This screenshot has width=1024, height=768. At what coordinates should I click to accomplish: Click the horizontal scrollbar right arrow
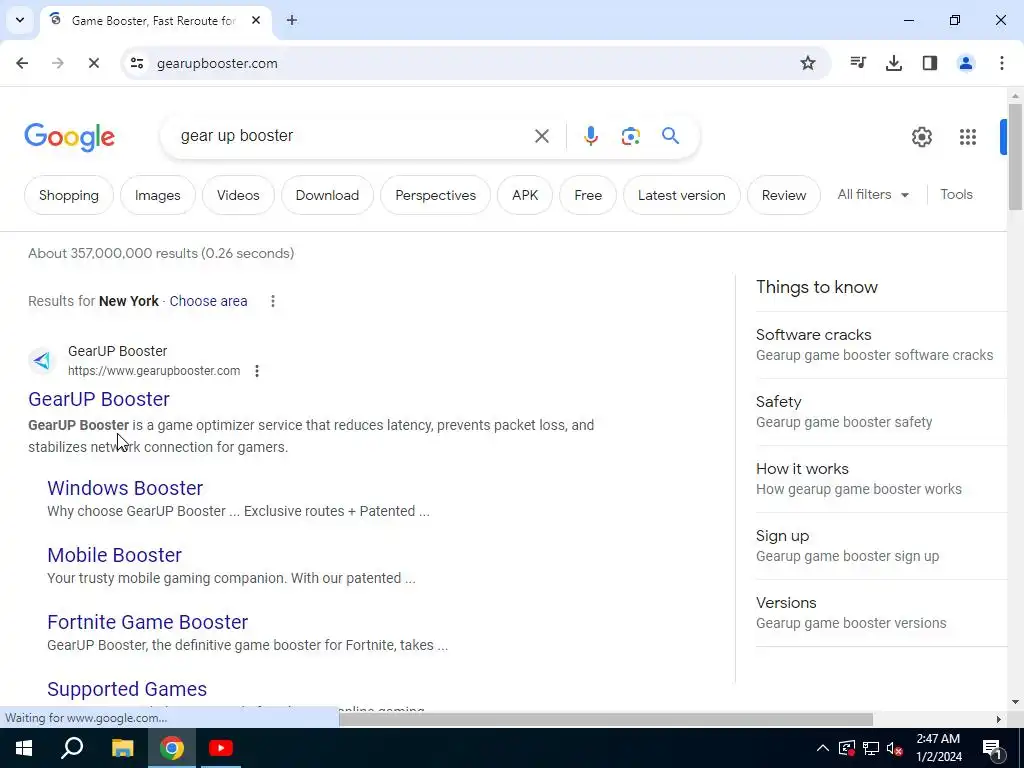tap(999, 719)
